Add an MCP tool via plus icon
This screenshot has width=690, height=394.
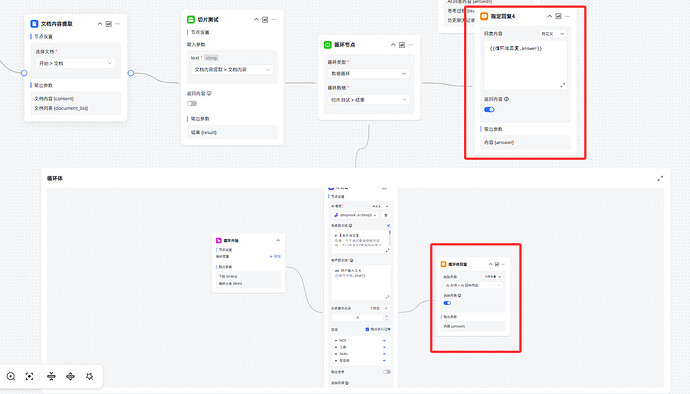coord(384,340)
